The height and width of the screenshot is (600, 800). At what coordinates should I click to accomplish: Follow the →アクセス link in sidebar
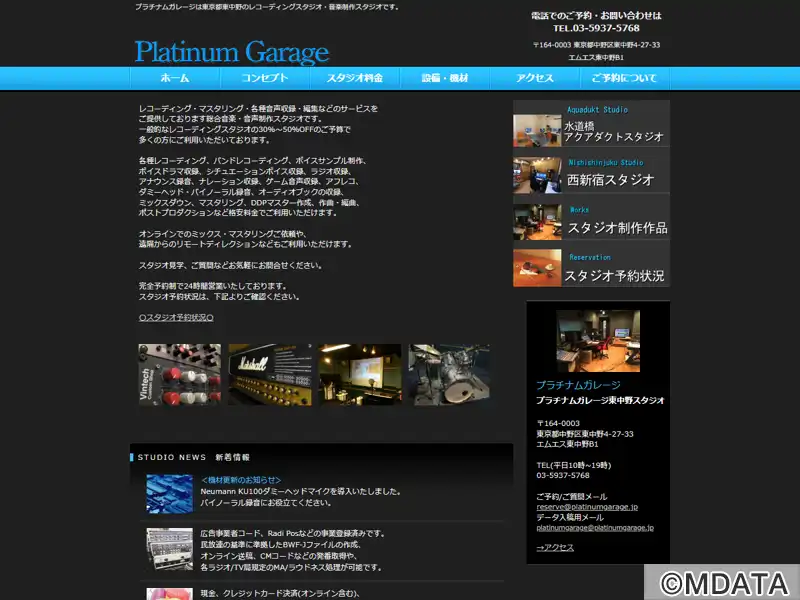(555, 547)
